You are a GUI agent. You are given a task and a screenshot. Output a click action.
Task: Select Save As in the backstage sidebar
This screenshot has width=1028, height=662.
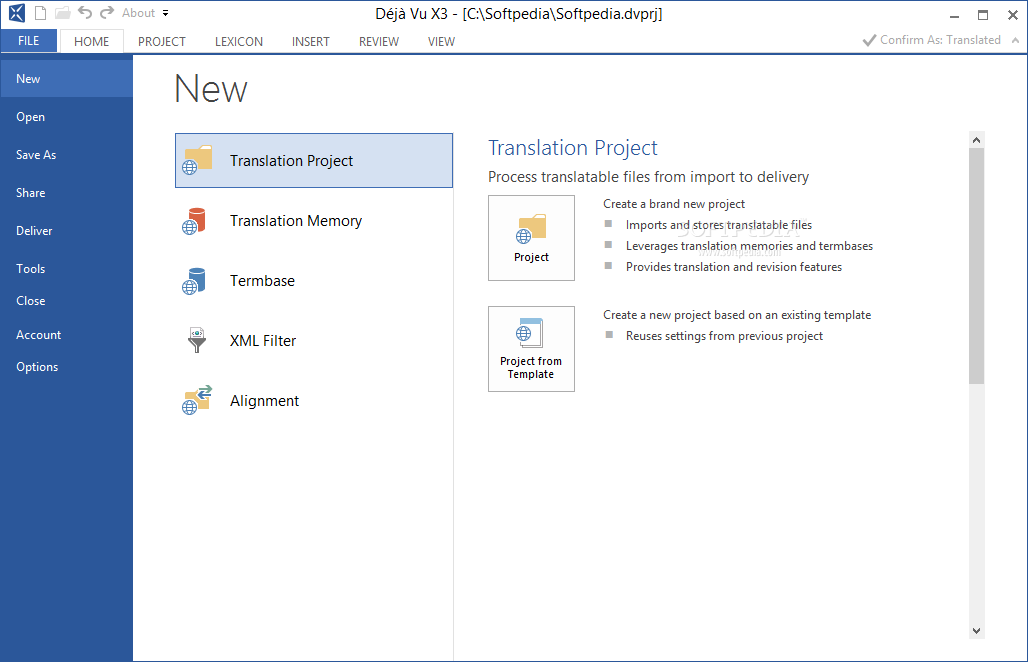point(66,155)
